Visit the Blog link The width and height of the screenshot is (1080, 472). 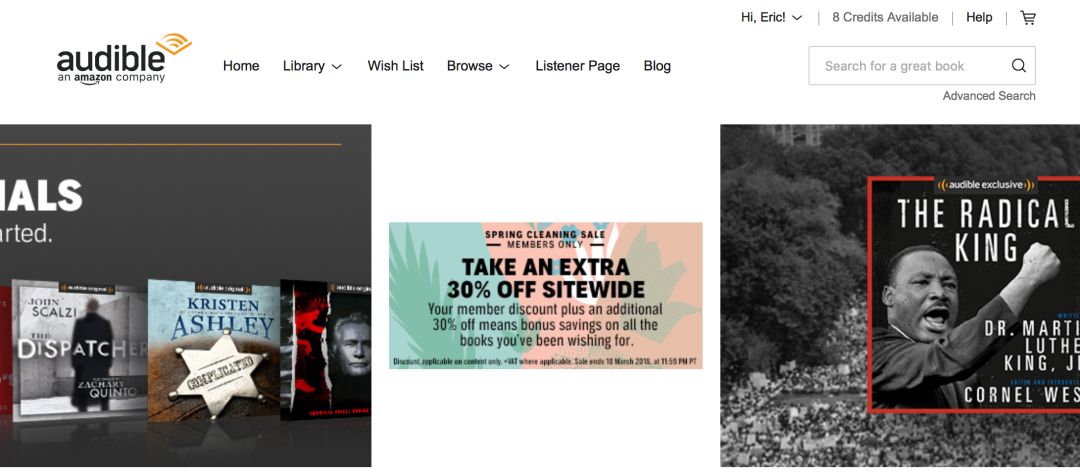click(657, 66)
